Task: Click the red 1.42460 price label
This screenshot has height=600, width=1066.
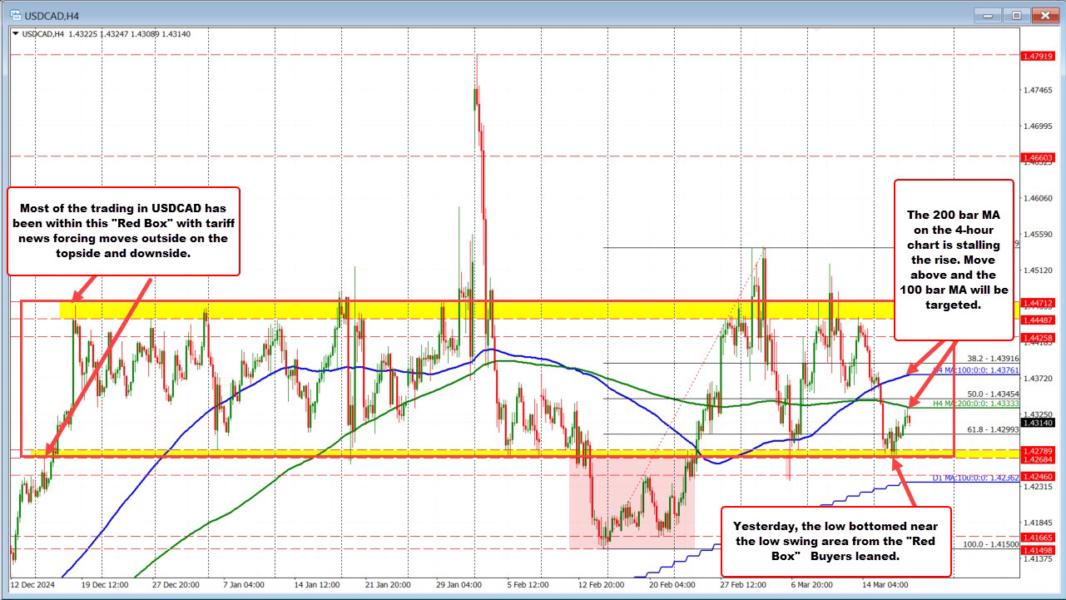Action: (x=1037, y=476)
